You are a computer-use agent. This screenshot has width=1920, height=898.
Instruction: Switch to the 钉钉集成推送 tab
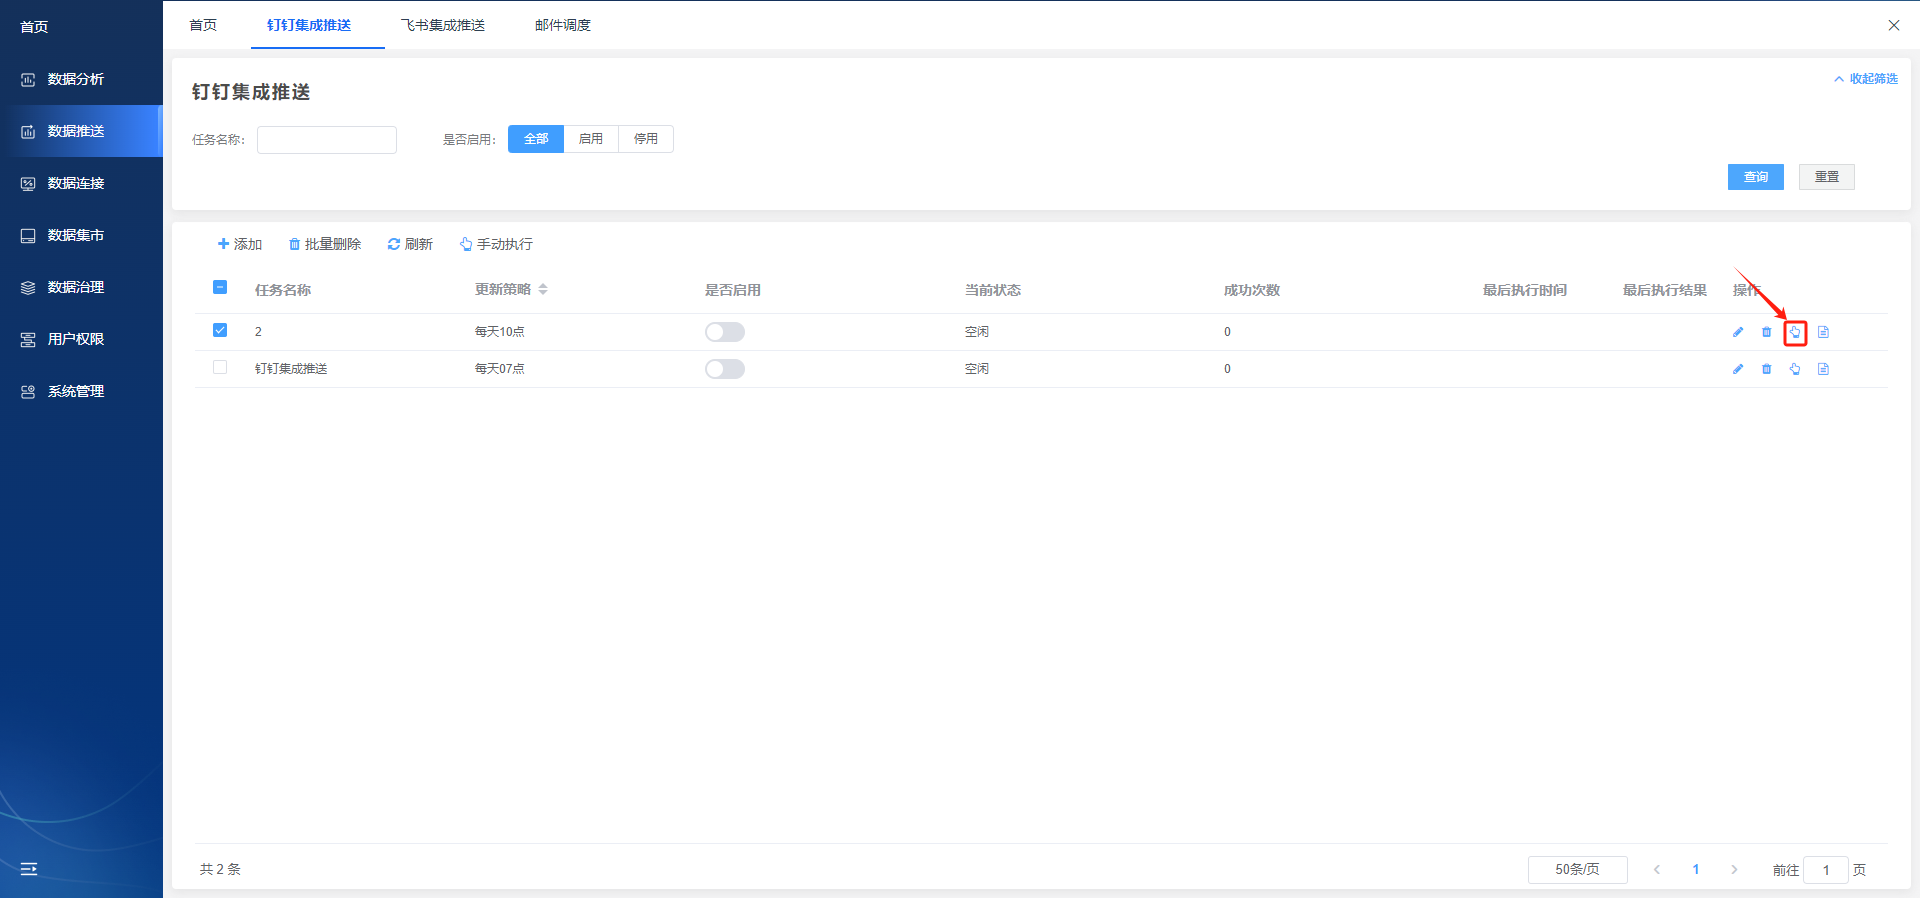tap(309, 25)
